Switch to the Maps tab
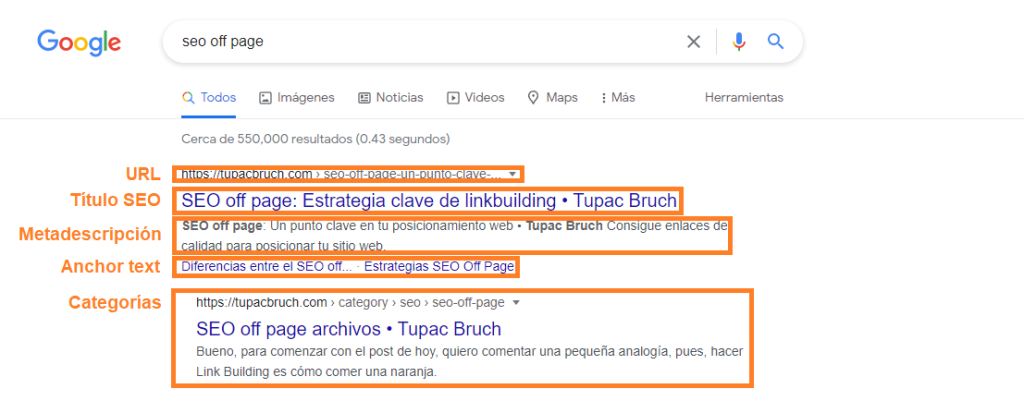Image resolution: width=1024 pixels, height=401 pixels. (561, 98)
